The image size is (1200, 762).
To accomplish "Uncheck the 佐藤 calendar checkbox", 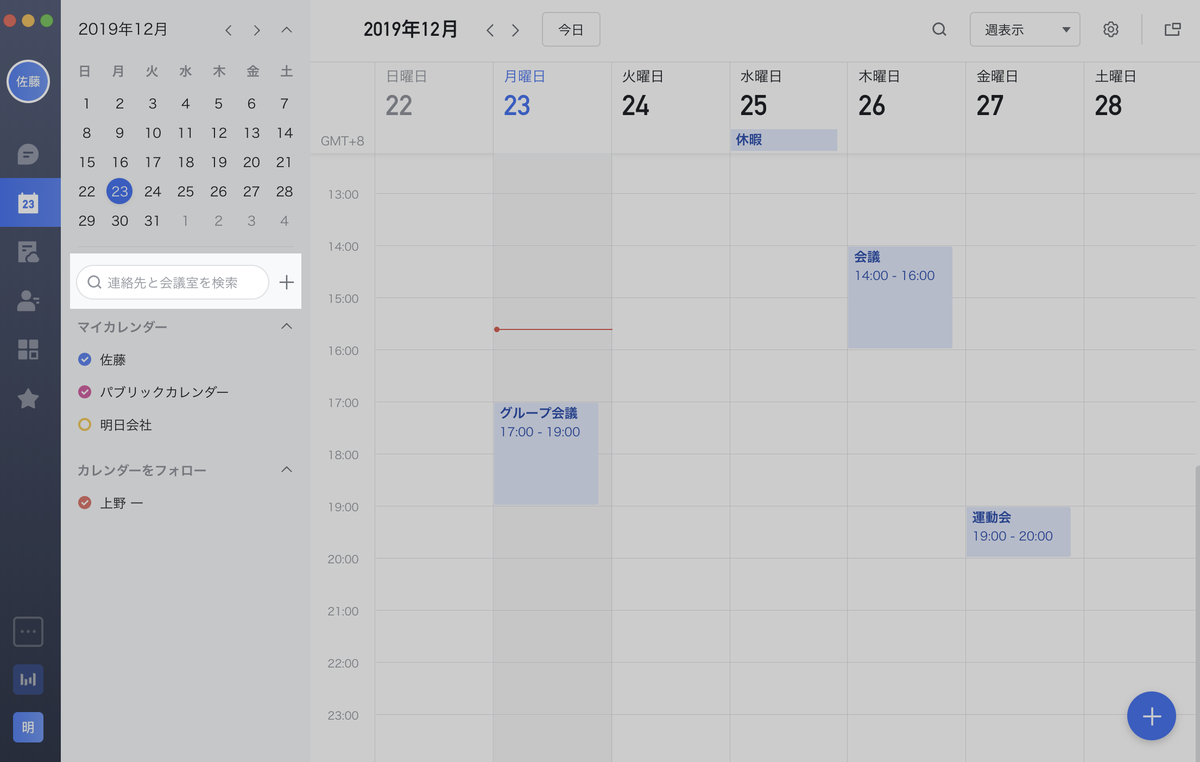I will [85, 359].
